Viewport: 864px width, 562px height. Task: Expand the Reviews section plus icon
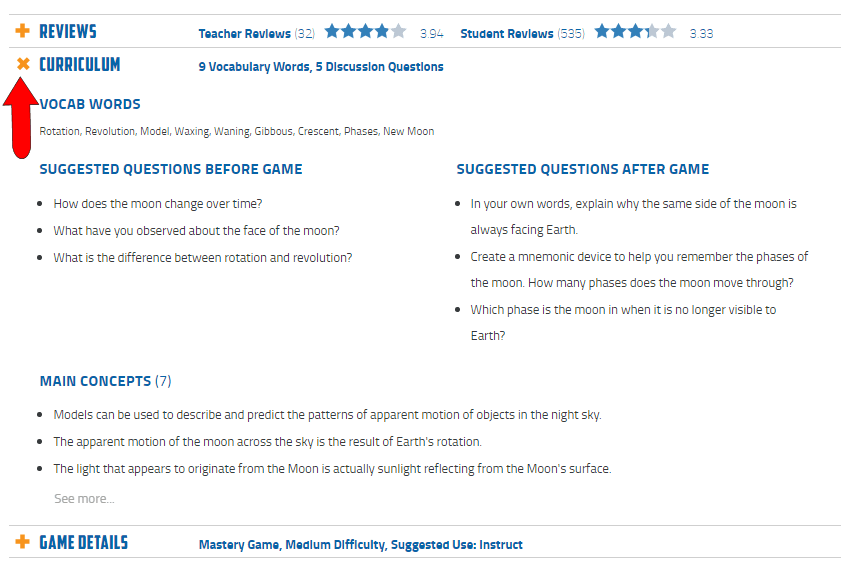(22, 32)
